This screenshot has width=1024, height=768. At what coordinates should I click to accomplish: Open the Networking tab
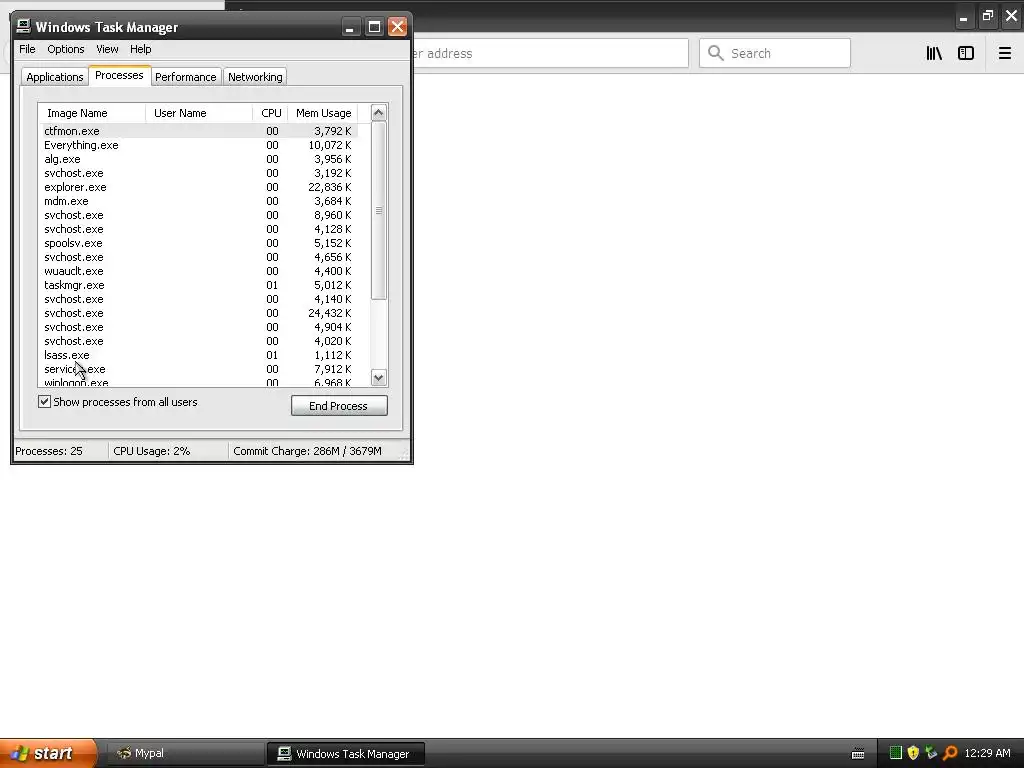(x=255, y=76)
